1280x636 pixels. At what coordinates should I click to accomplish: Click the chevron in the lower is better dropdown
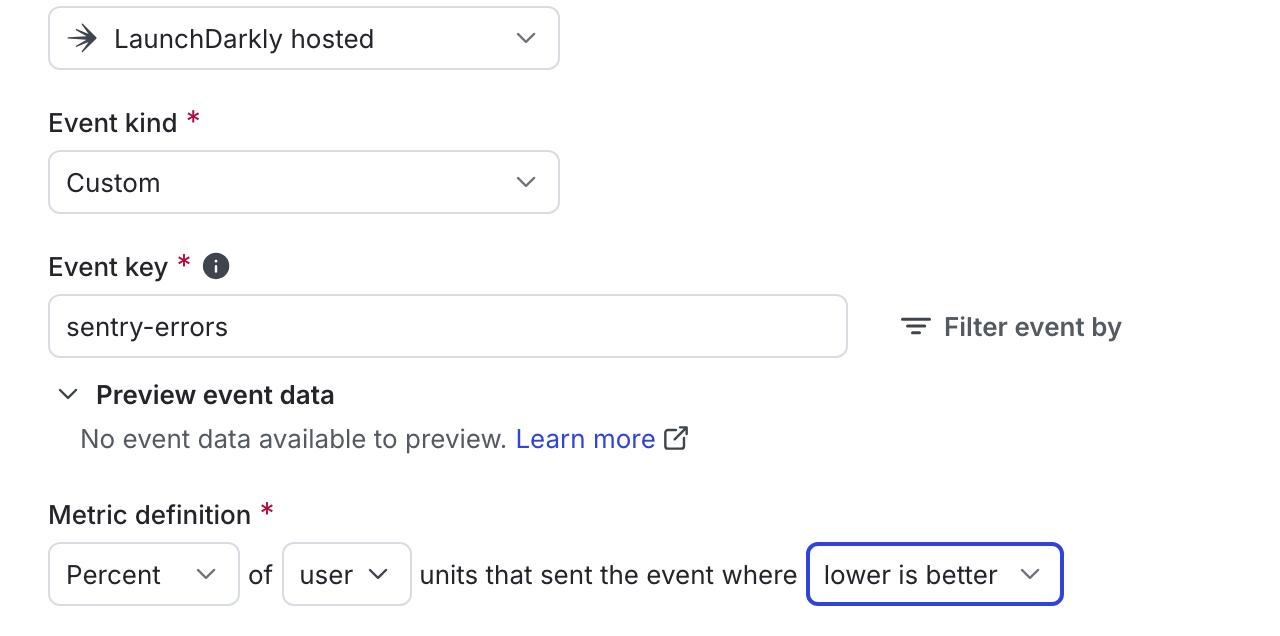click(1029, 574)
